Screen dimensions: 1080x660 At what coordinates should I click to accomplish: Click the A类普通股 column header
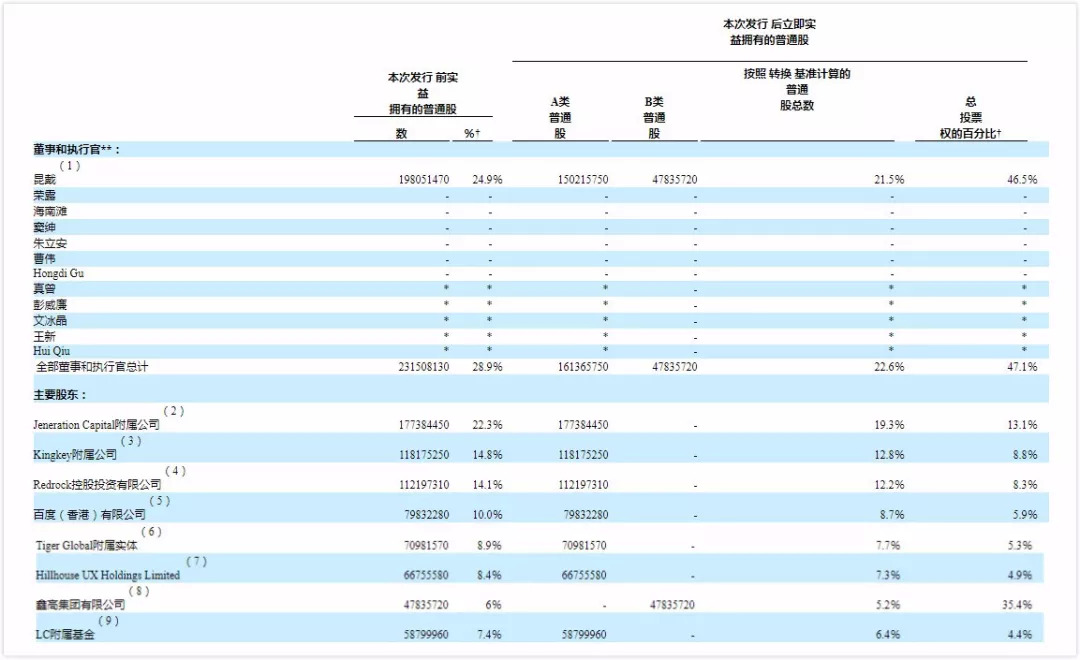(559, 118)
